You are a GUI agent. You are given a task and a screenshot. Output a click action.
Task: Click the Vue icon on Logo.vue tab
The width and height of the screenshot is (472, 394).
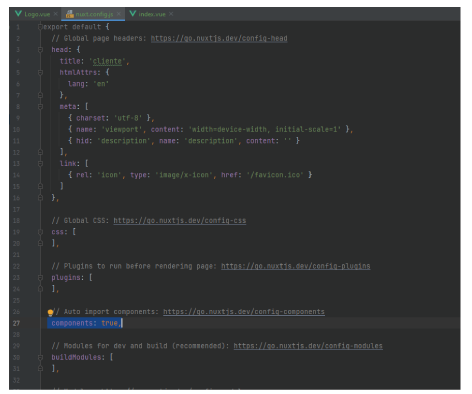coord(18,14)
